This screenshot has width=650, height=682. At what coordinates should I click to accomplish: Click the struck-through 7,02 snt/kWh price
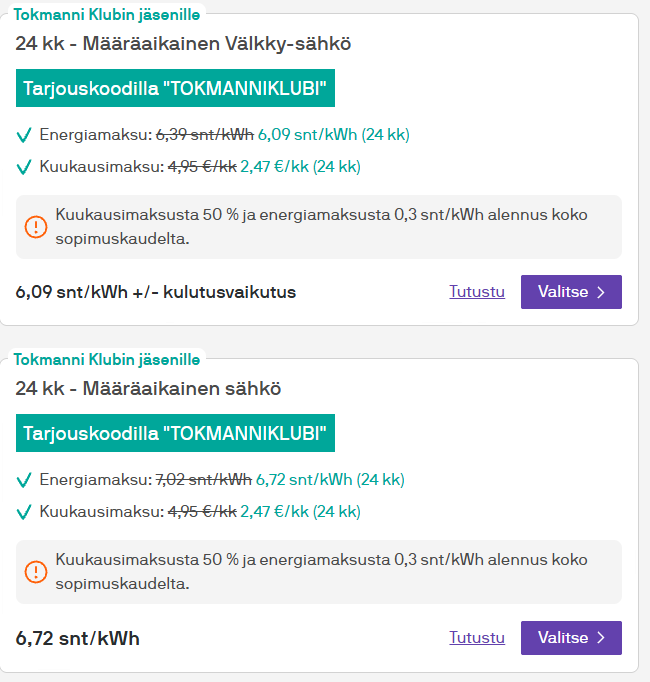point(203,480)
